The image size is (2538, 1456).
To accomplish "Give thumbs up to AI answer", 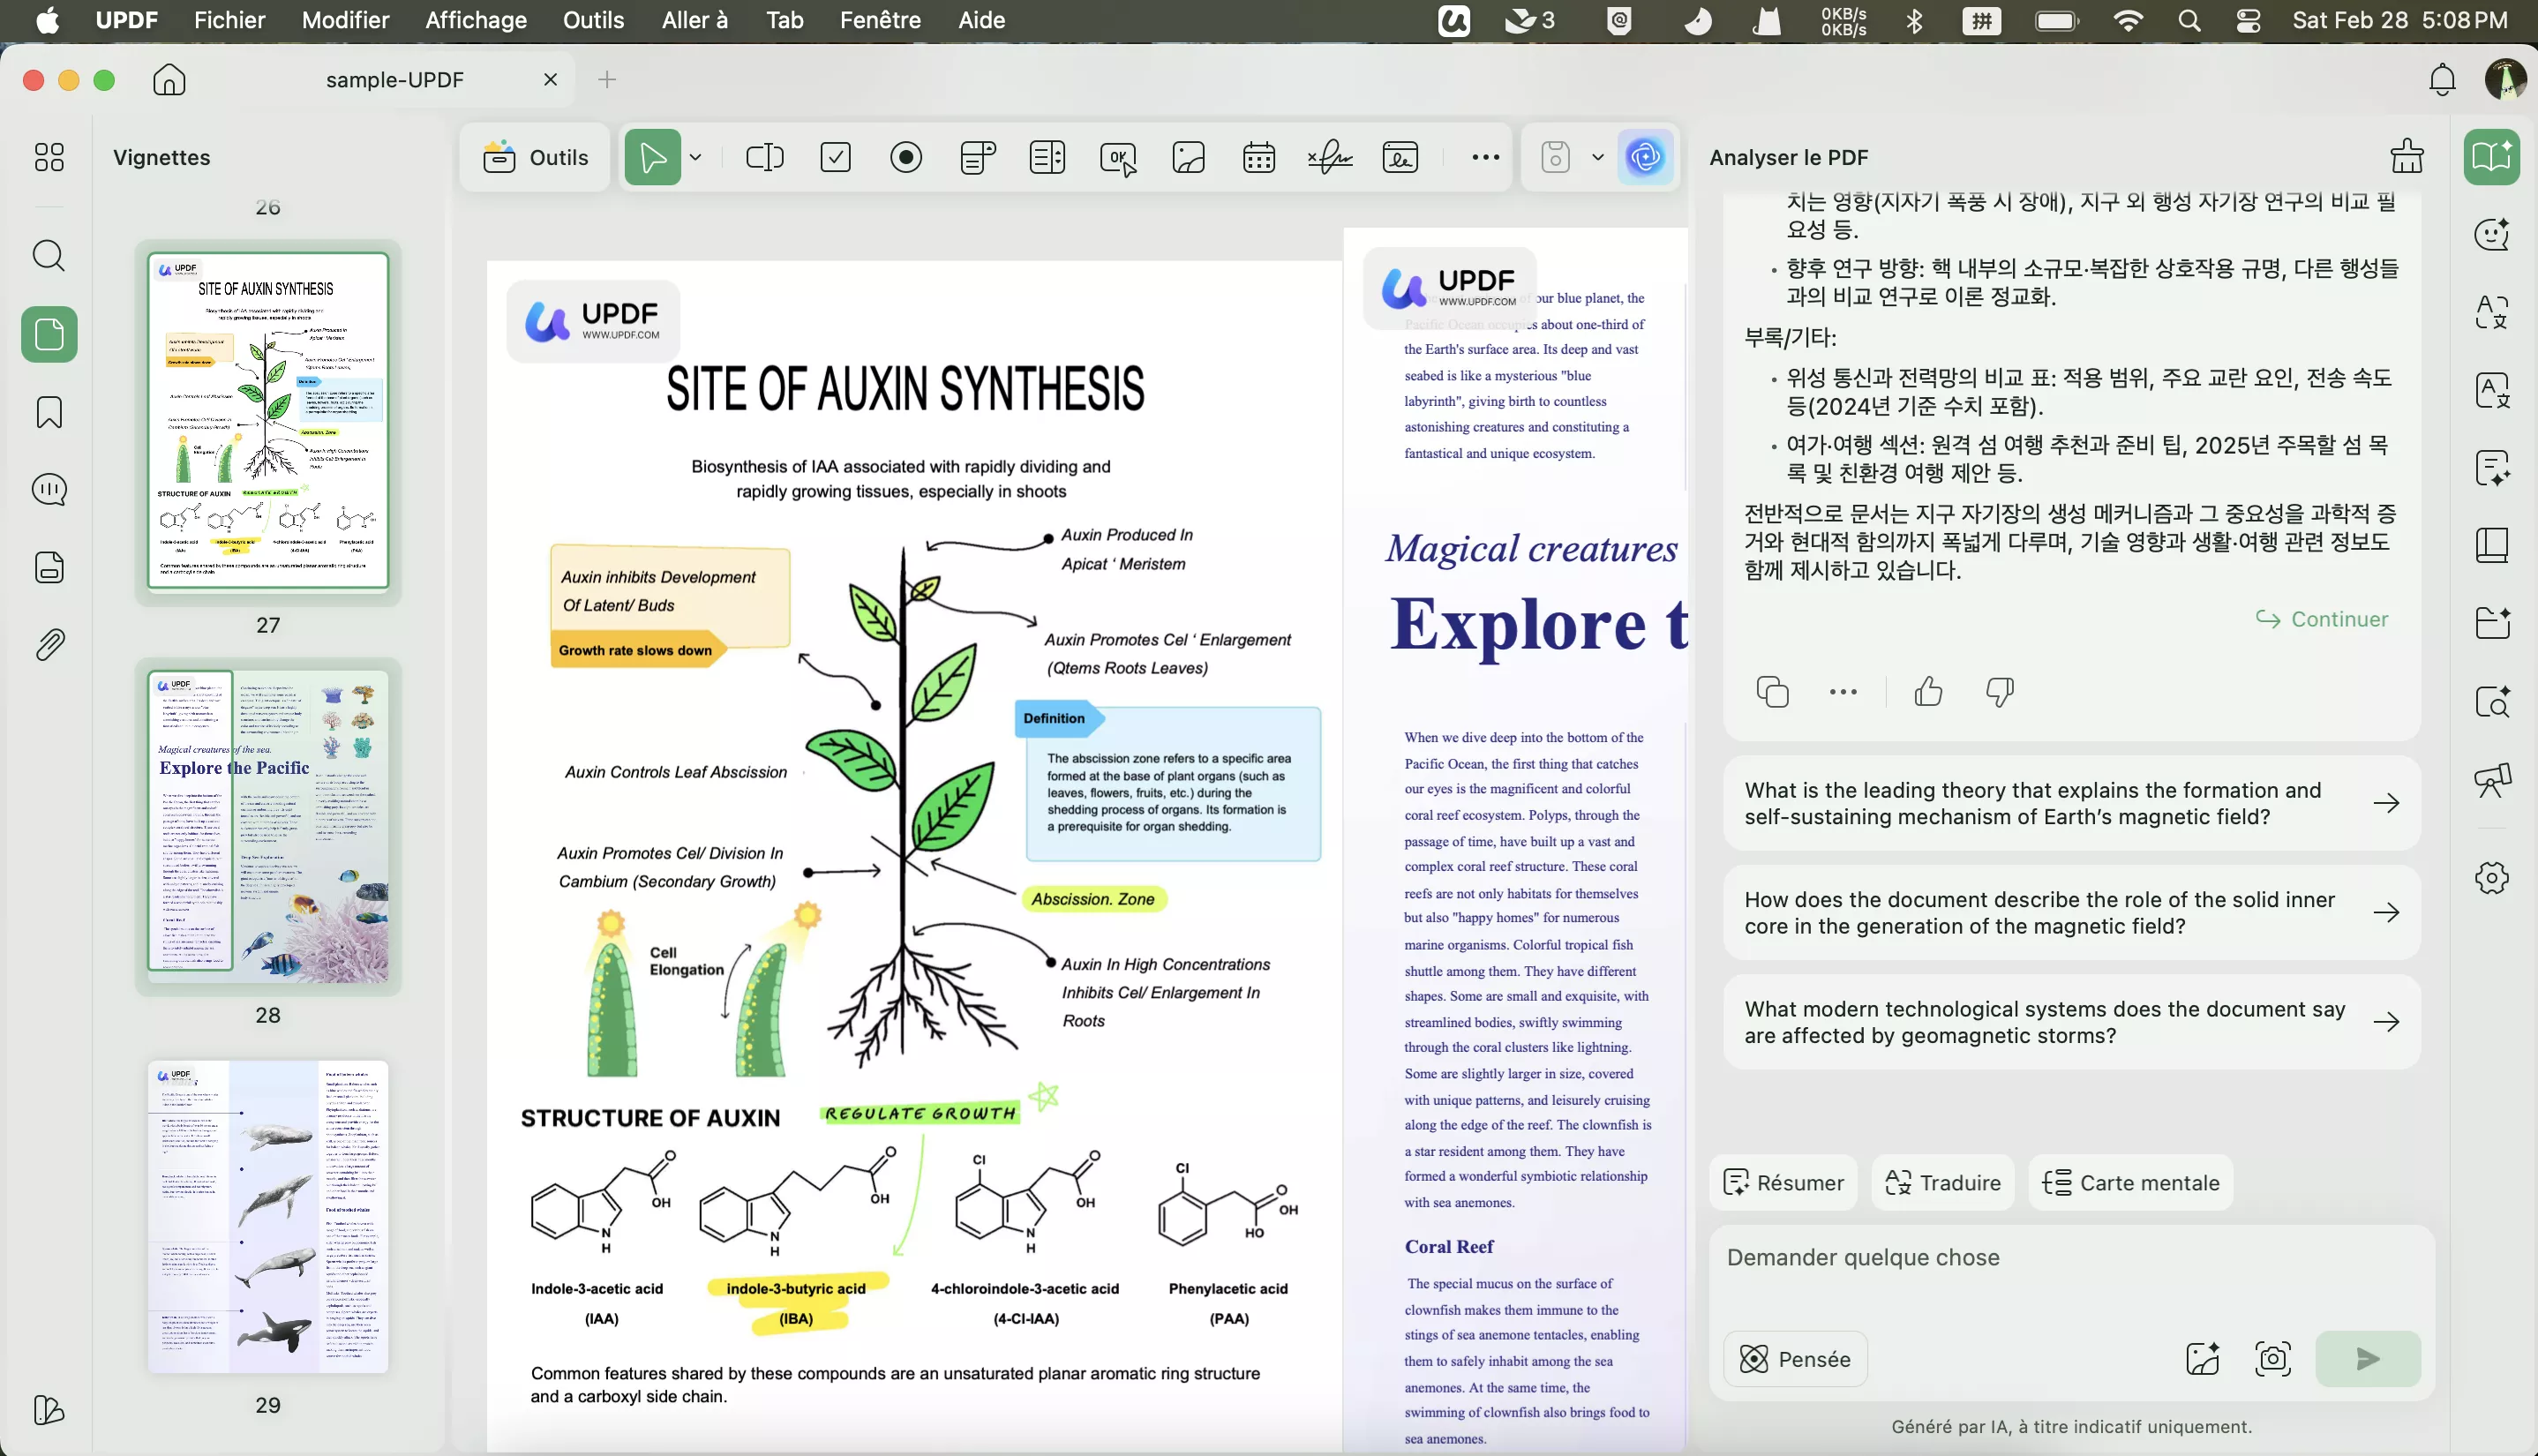I will [1928, 692].
